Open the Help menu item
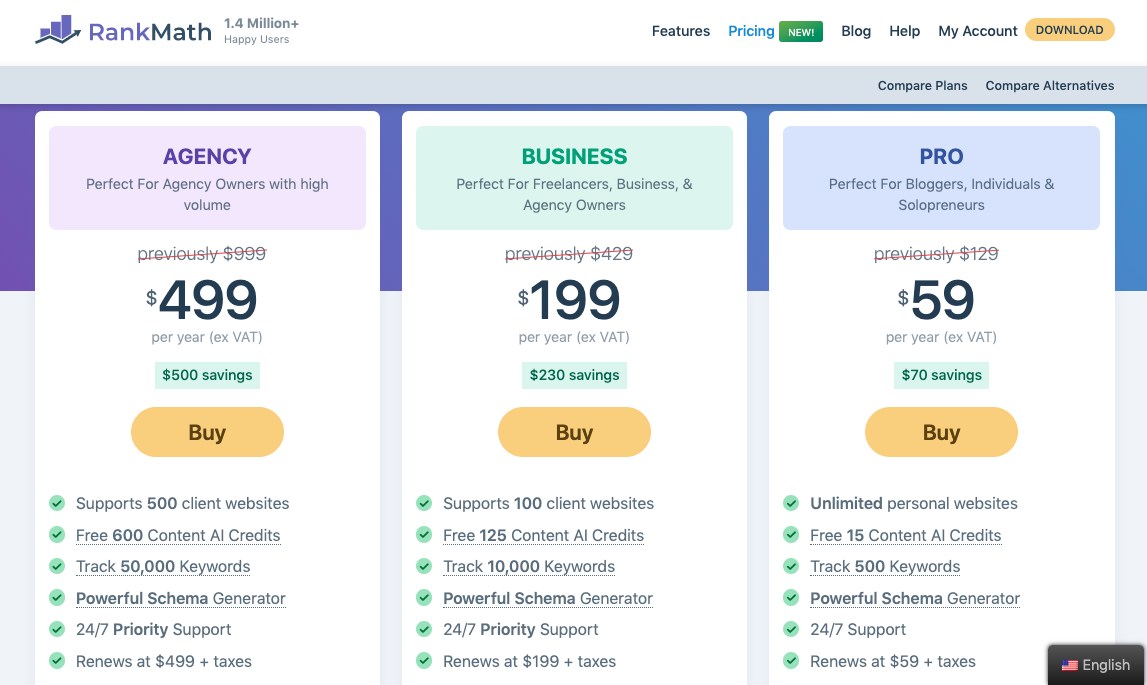This screenshot has width=1147, height=685. coord(904,31)
